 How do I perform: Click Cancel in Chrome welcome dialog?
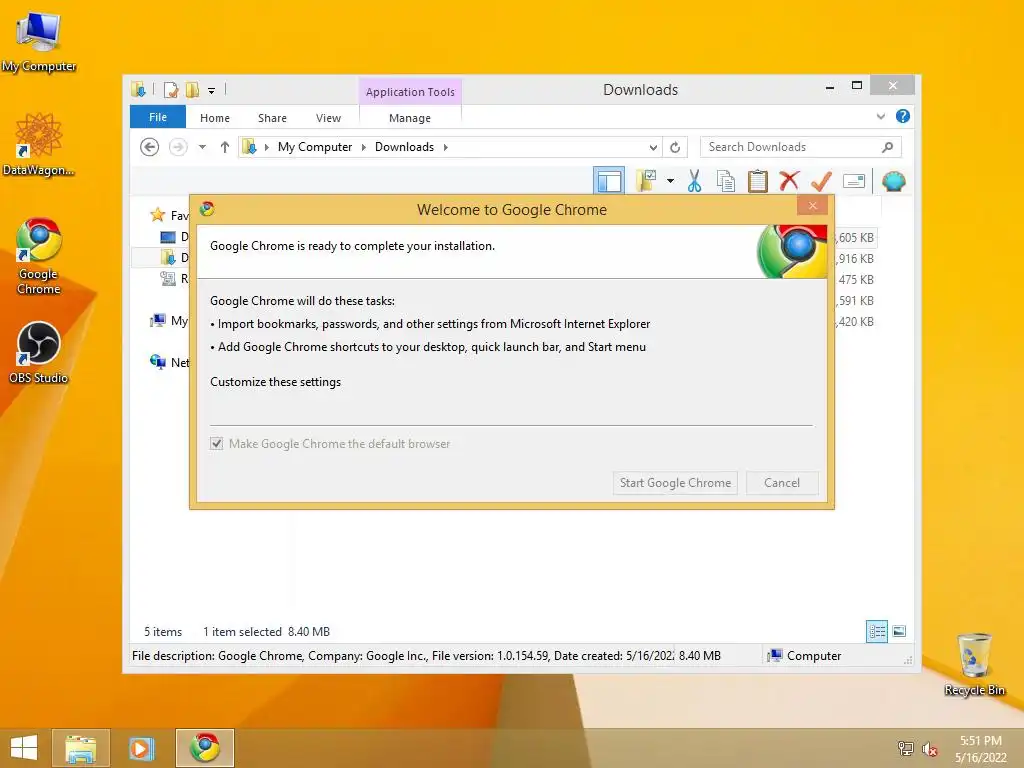click(782, 483)
